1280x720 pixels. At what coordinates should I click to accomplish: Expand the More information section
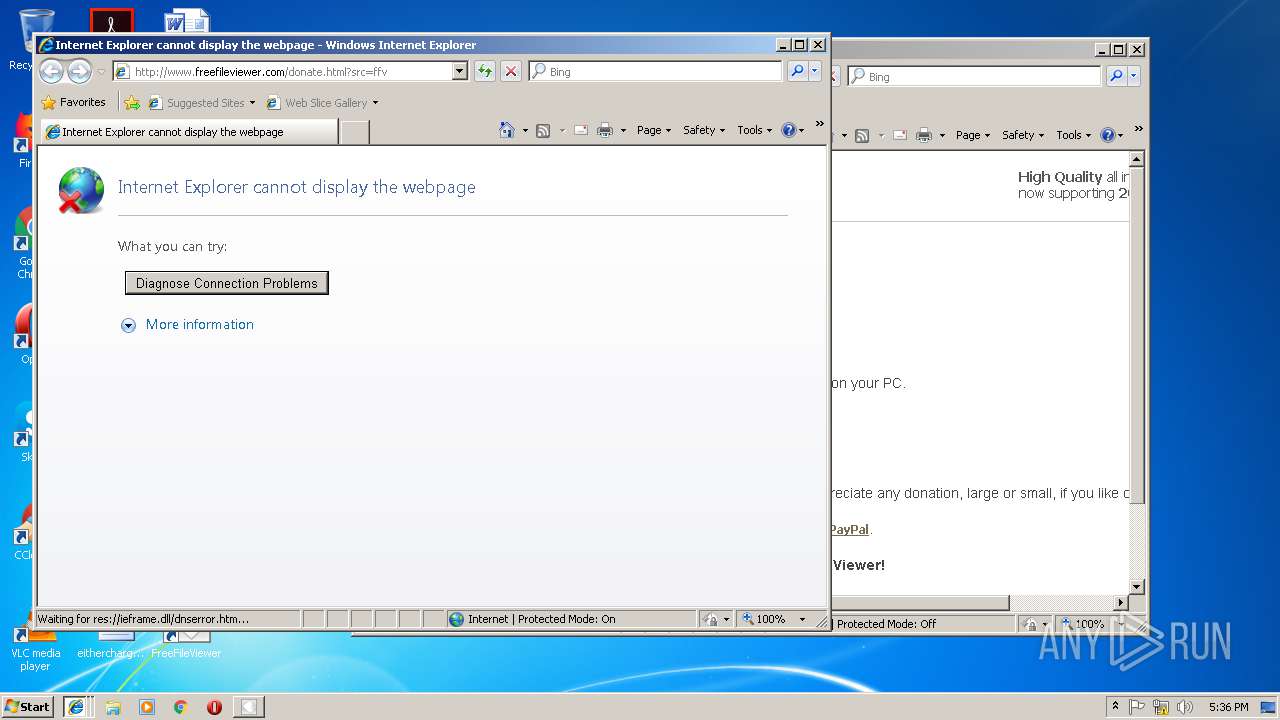pyautogui.click(x=187, y=324)
